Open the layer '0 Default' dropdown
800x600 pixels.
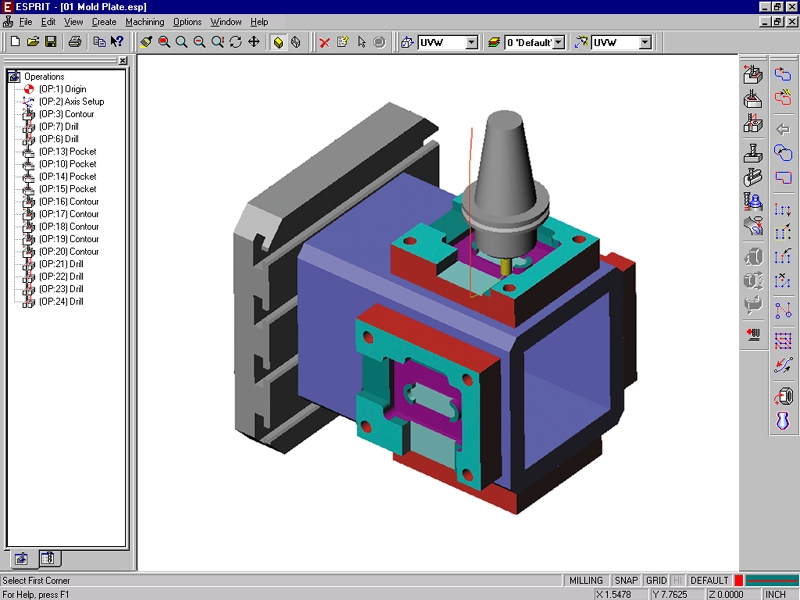pyautogui.click(x=558, y=42)
